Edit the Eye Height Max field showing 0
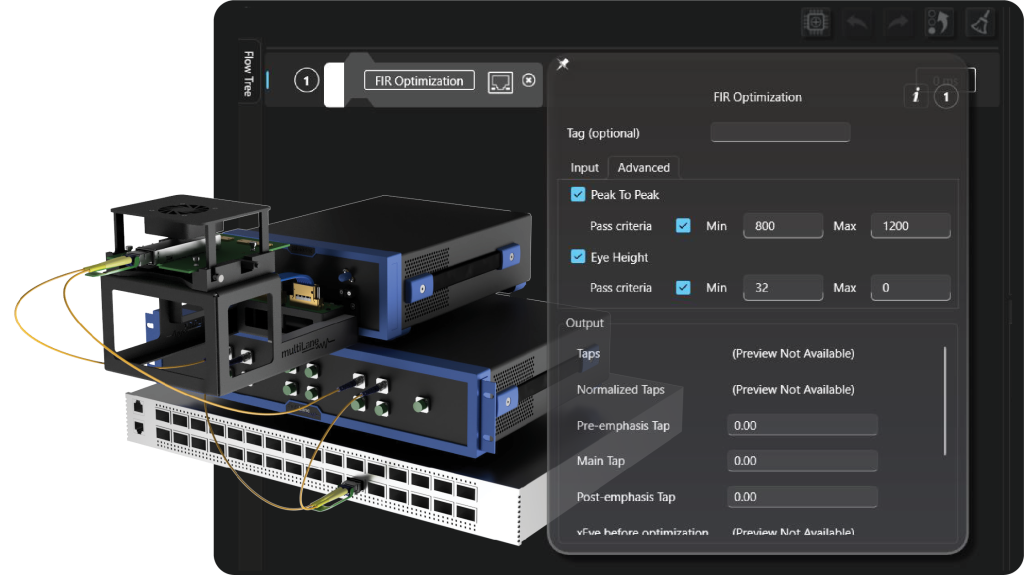 910,288
